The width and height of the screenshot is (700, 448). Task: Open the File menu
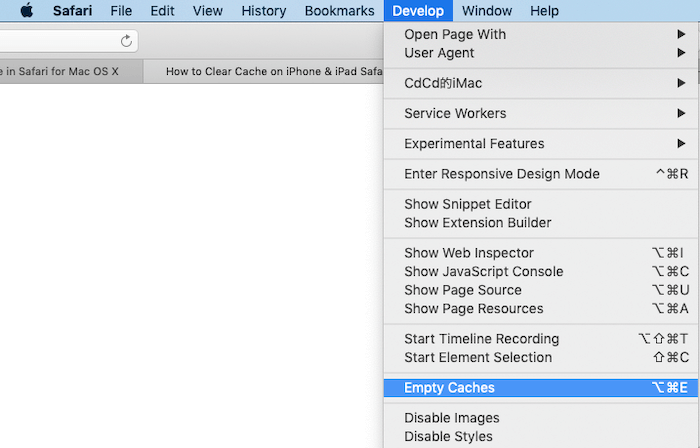(121, 11)
